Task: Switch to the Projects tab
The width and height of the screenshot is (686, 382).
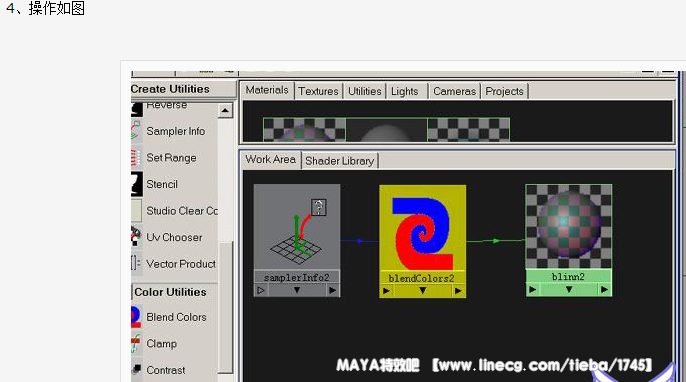Action: pyautogui.click(x=504, y=91)
